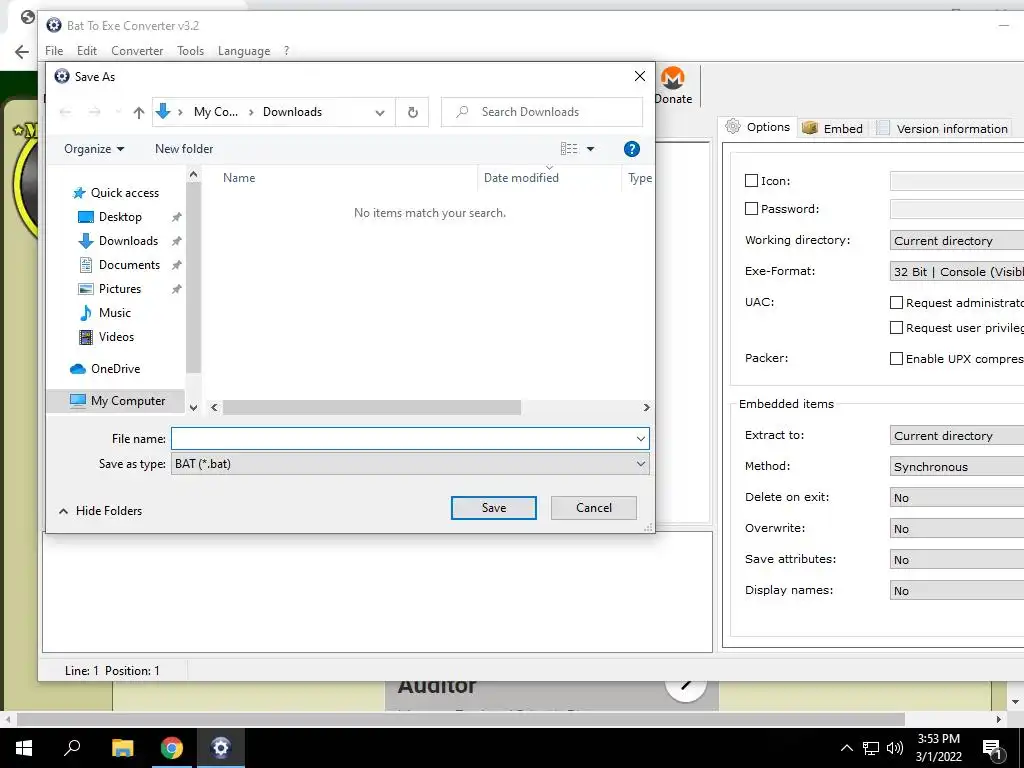Sort by Date modified column
This screenshot has height=768, width=1024.
pyautogui.click(x=521, y=178)
